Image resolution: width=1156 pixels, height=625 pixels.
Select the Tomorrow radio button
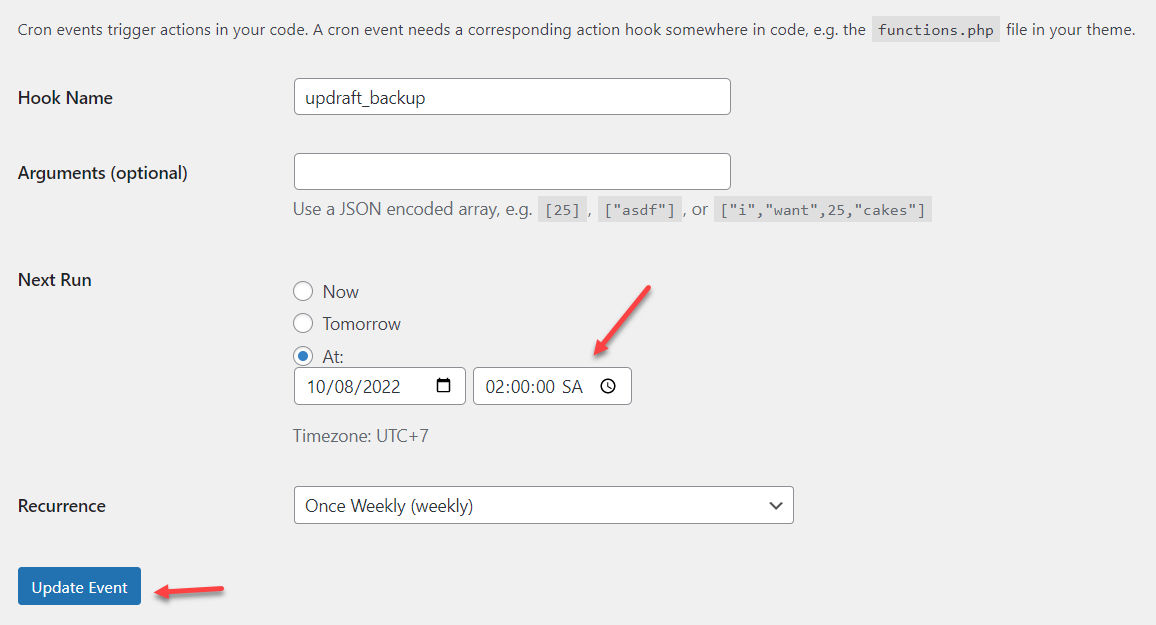(x=303, y=324)
